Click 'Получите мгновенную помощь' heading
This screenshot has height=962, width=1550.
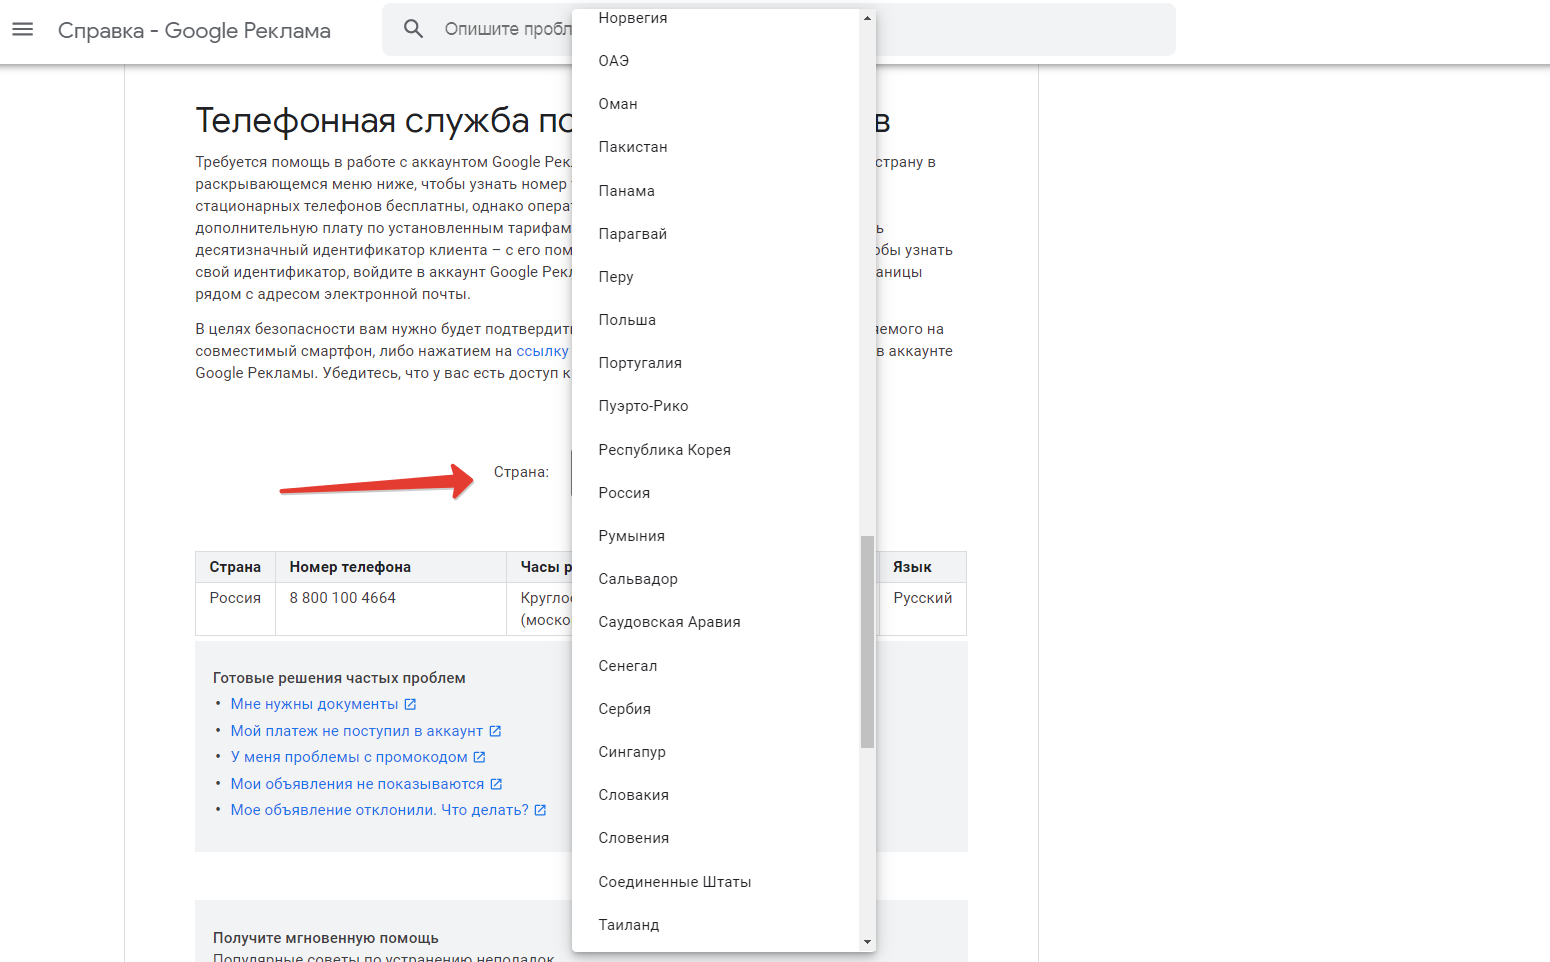[x=326, y=938]
